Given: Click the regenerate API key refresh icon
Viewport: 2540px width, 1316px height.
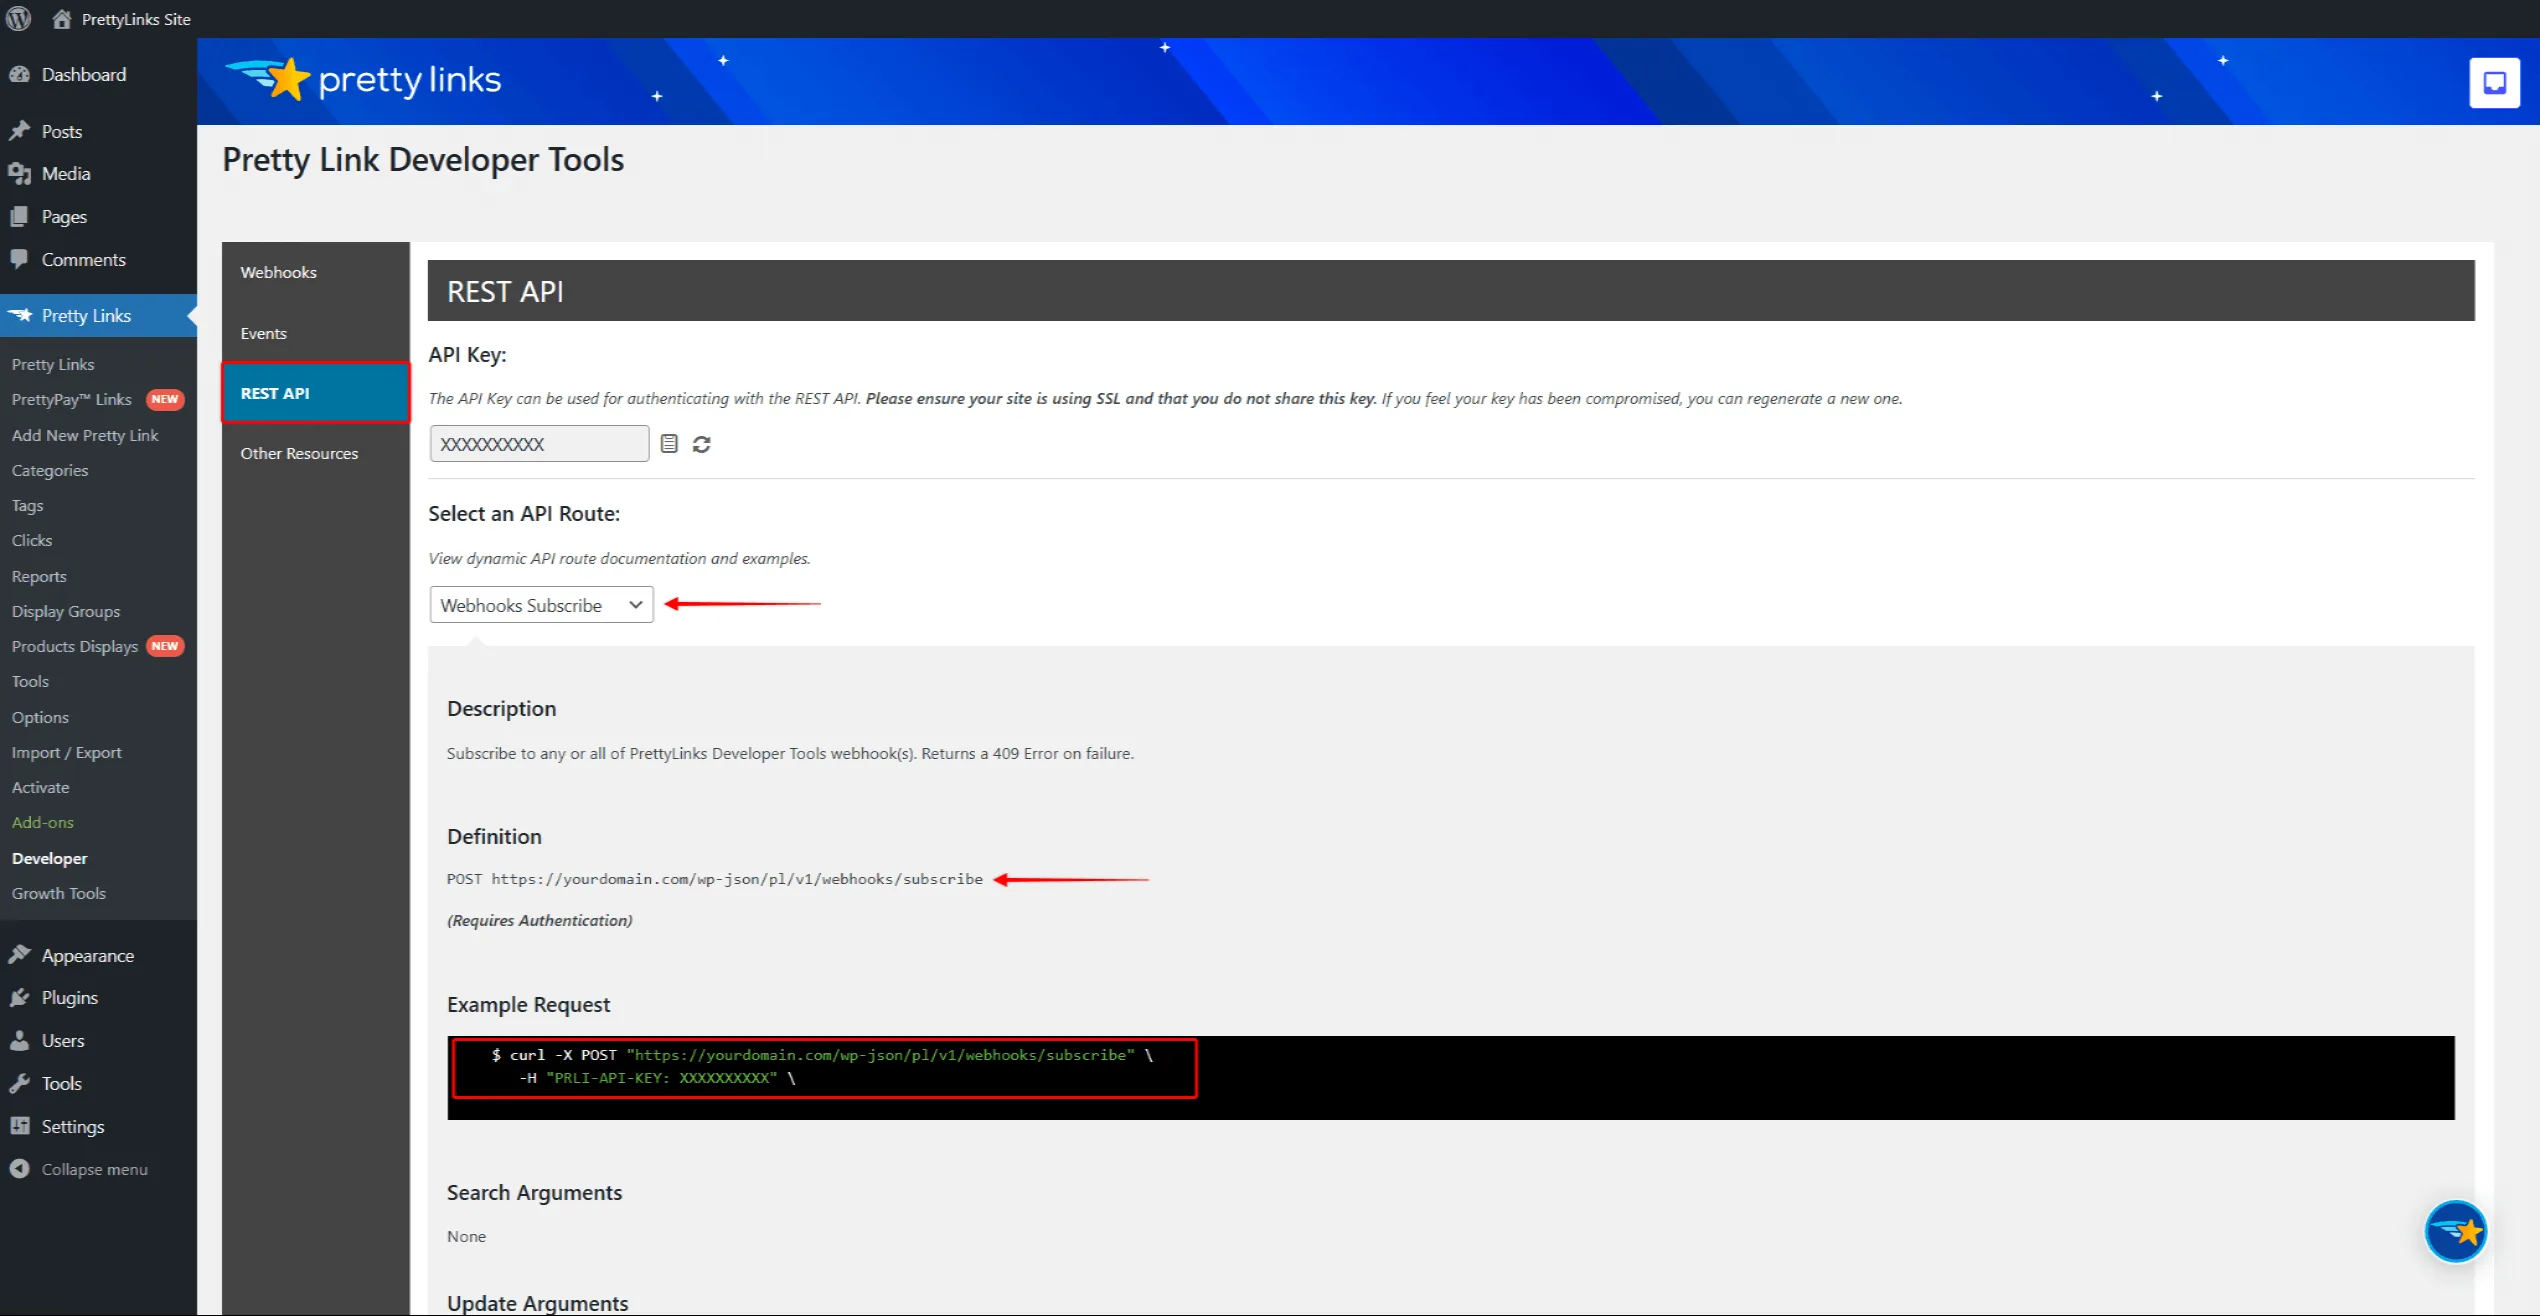Looking at the screenshot, I should click(x=701, y=444).
